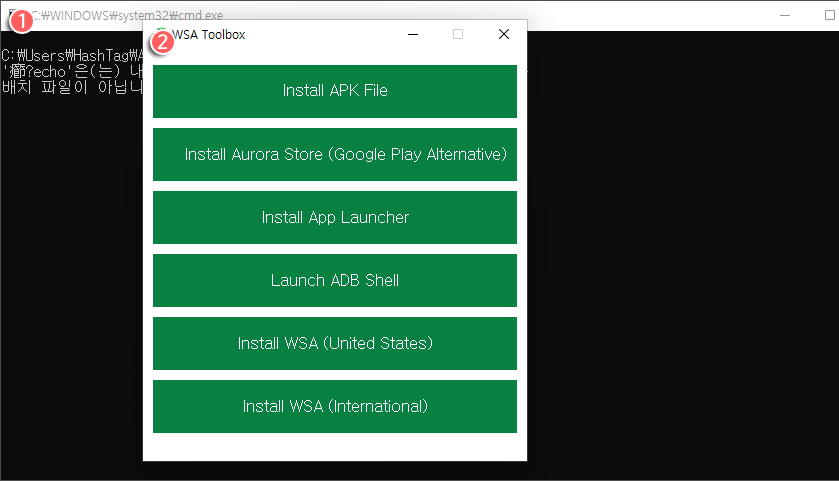Screen dimensions: 839x481
Task: Launch ADB Shell from WSA Toolbox
Action: coord(334,280)
